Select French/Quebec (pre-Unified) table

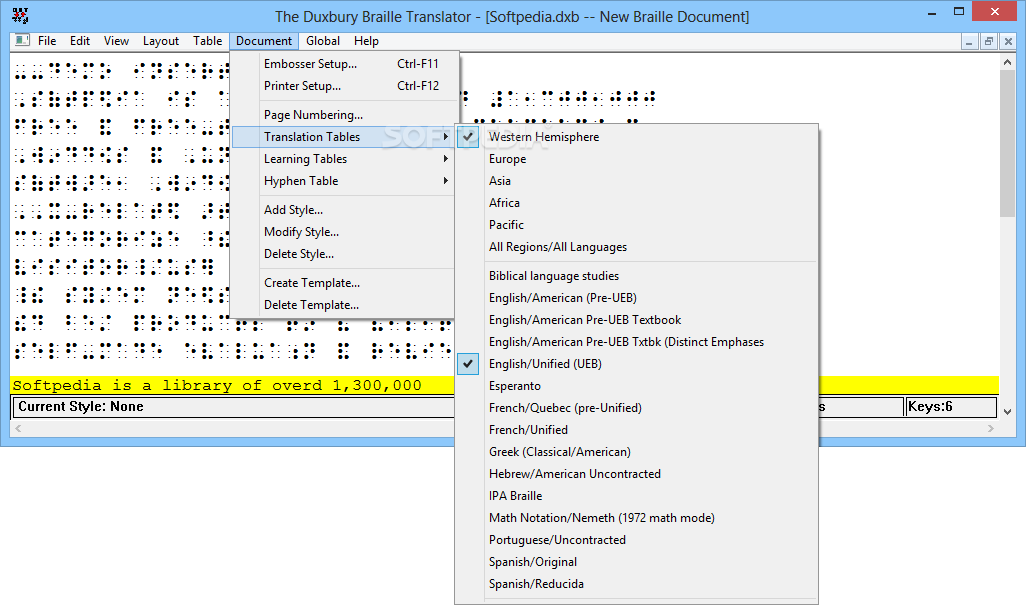636,408
